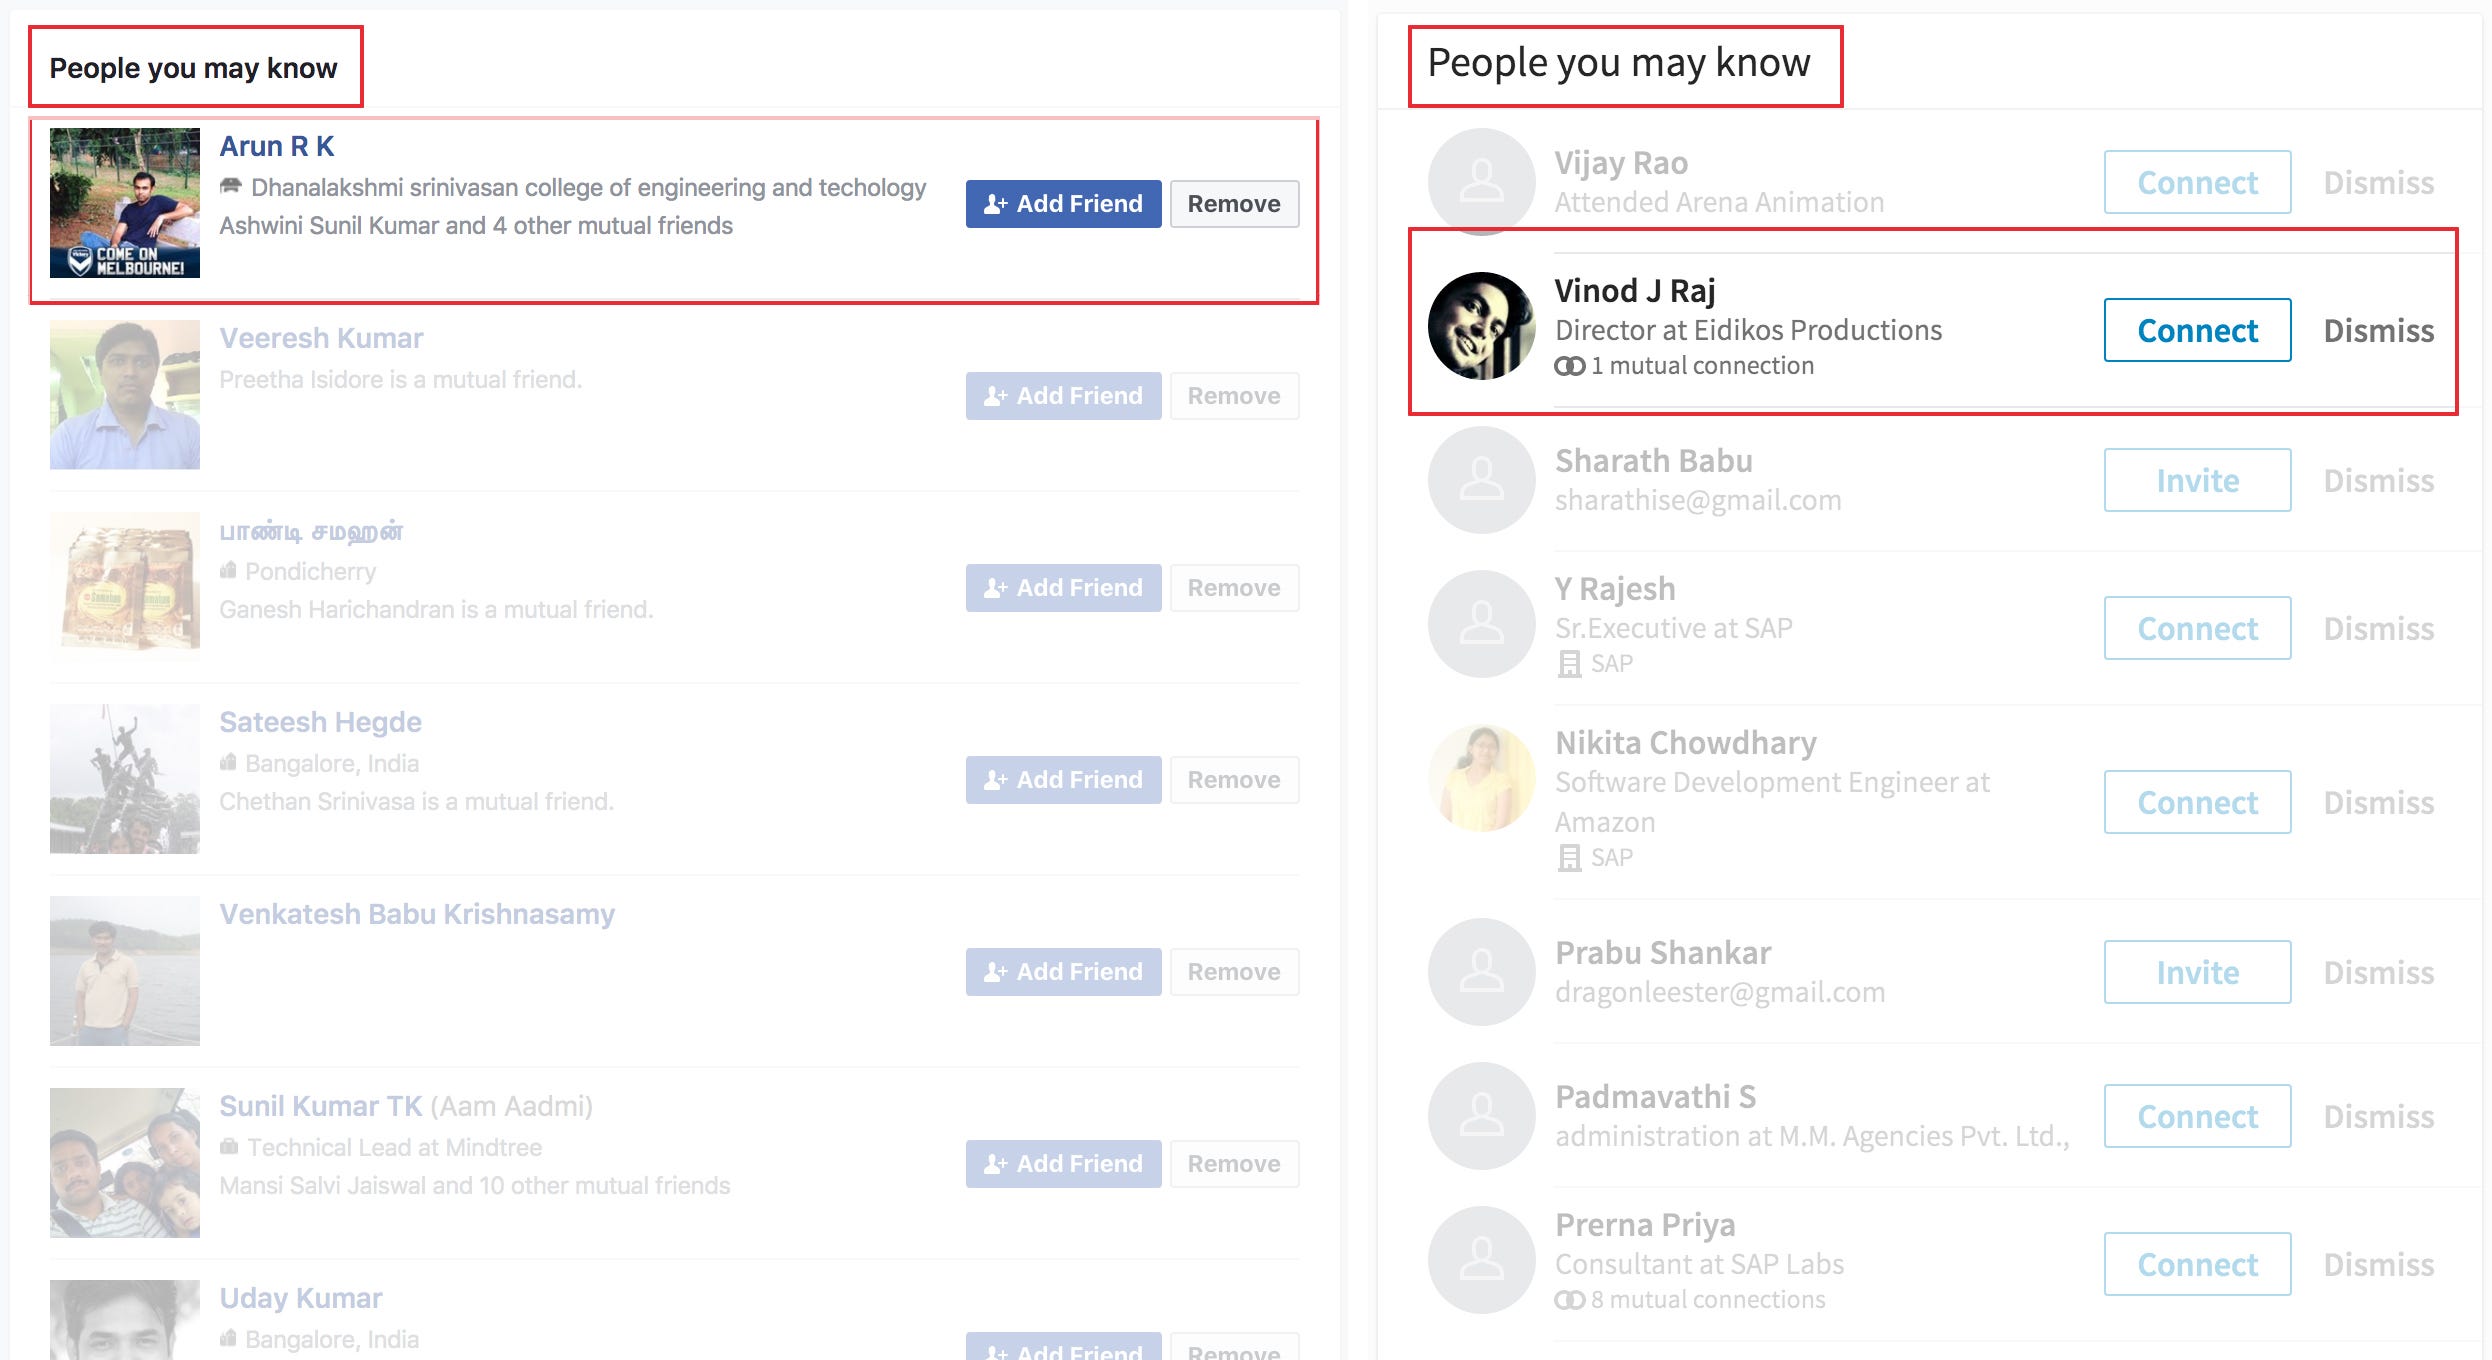
Task: Open Arun R K's profile link
Action: click(x=276, y=145)
